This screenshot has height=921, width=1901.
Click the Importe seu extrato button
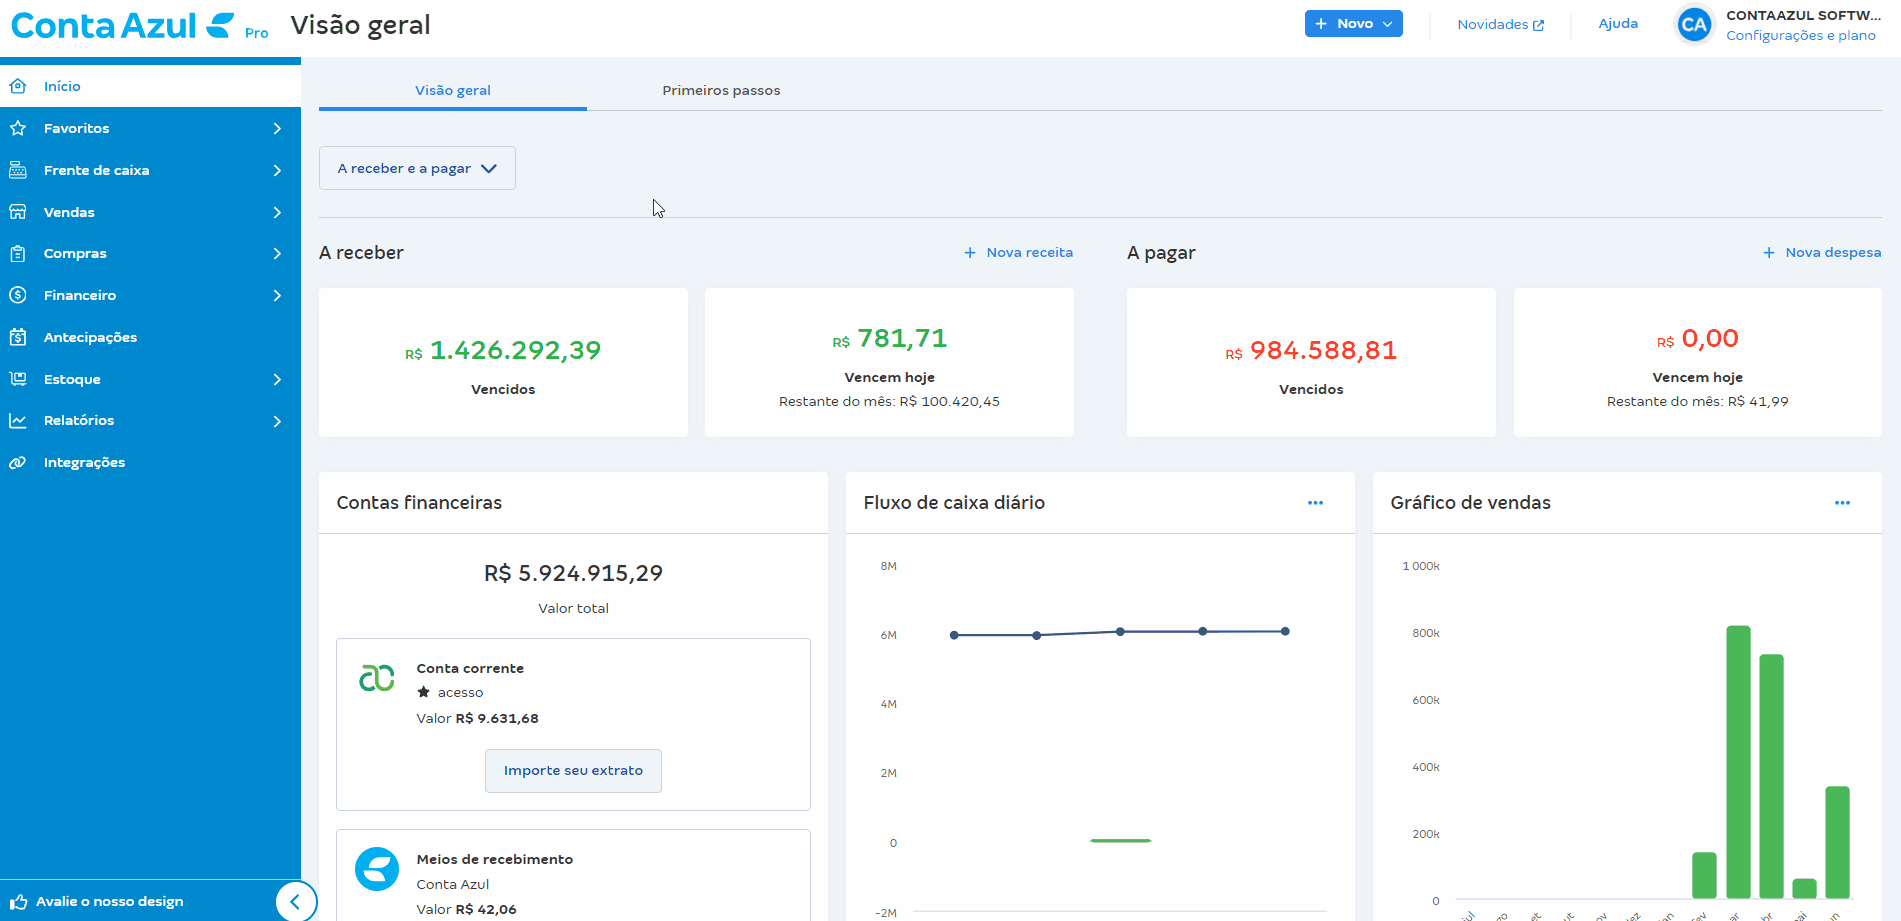tap(573, 771)
